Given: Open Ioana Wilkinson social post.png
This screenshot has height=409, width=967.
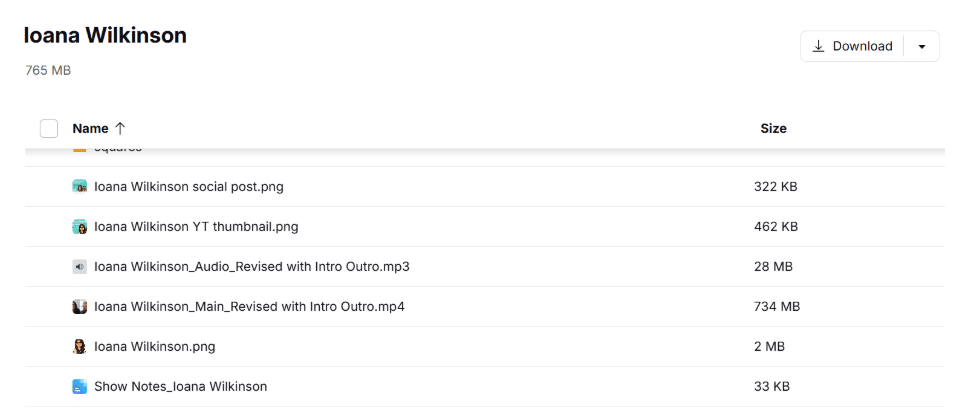Looking at the screenshot, I should tap(189, 186).
